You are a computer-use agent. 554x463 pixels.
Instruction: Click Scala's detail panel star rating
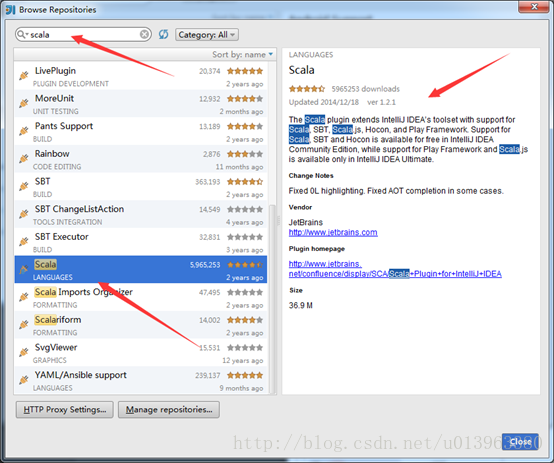pyautogui.click(x=307, y=89)
